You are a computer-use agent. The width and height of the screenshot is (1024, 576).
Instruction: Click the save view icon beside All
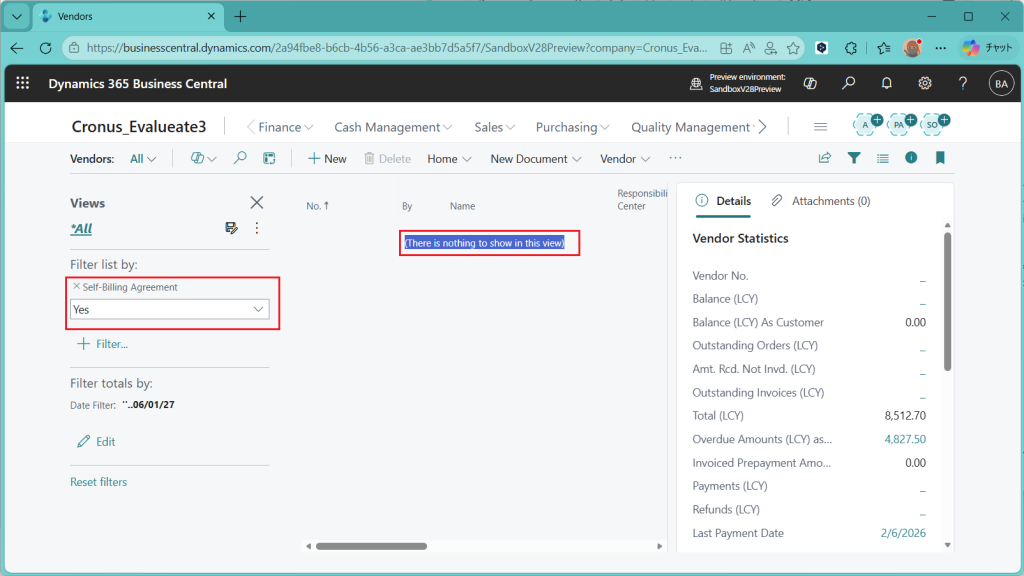click(232, 228)
